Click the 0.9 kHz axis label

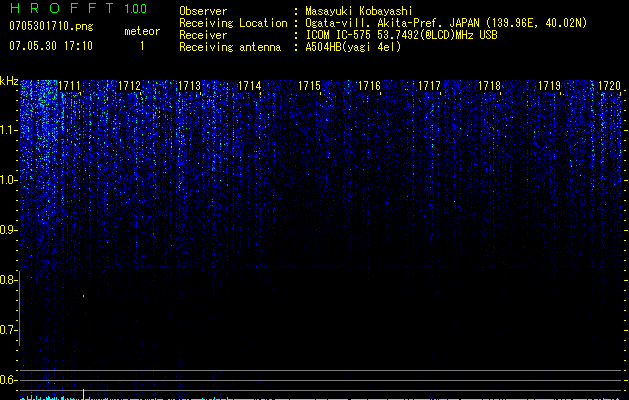8,230
